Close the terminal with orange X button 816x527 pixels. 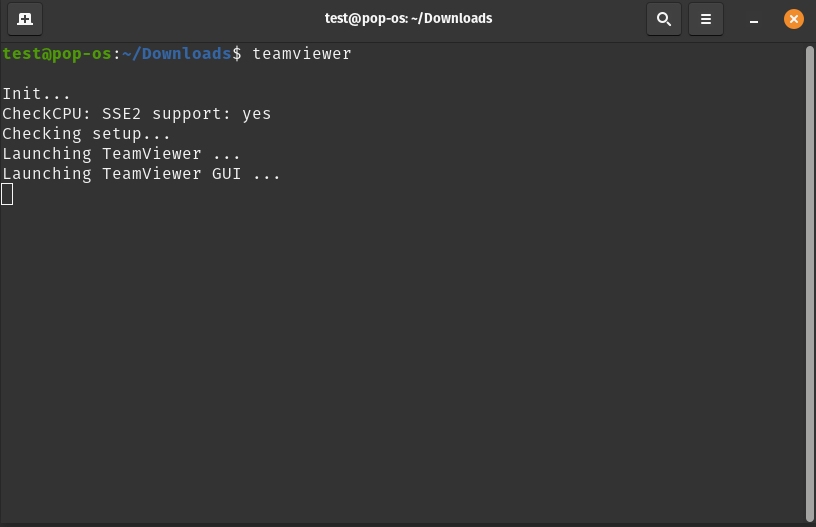click(x=794, y=19)
